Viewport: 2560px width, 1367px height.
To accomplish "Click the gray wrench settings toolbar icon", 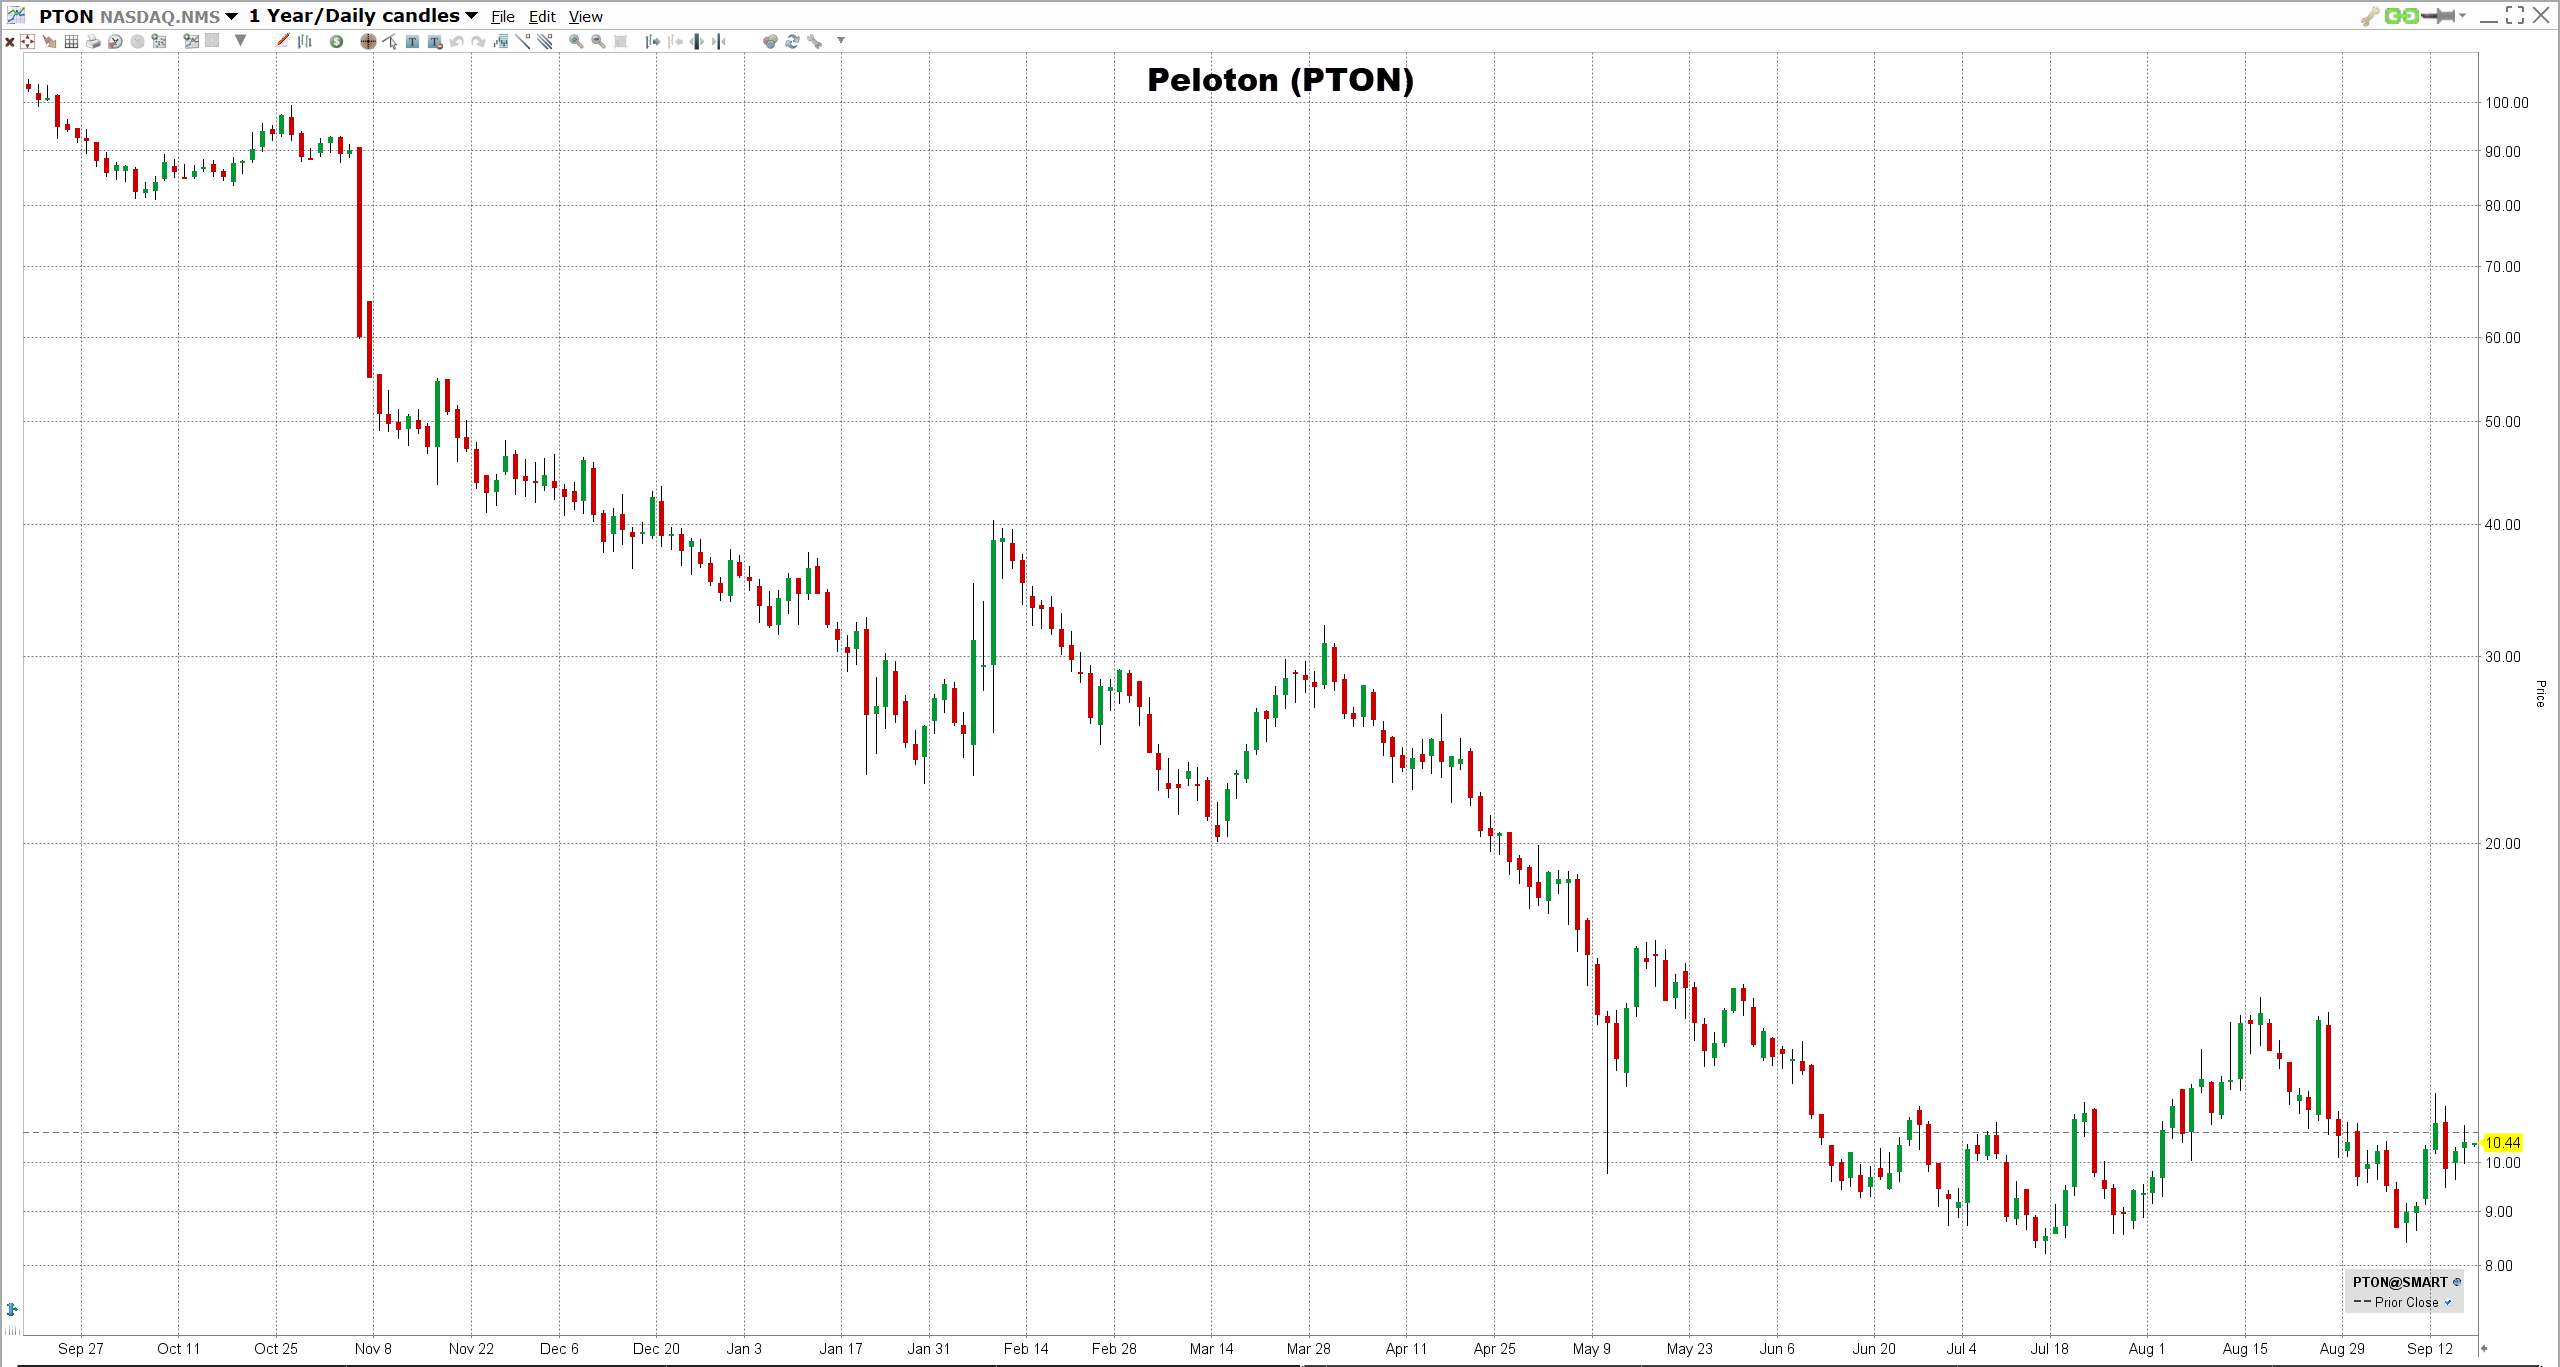I will tap(814, 41).
